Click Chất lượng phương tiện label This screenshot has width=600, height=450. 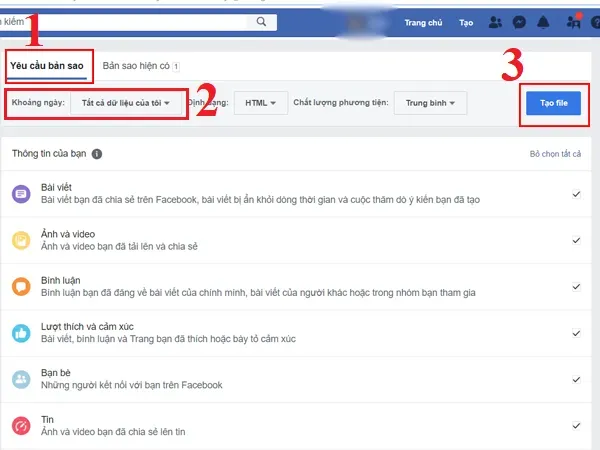tap(341, 103)
